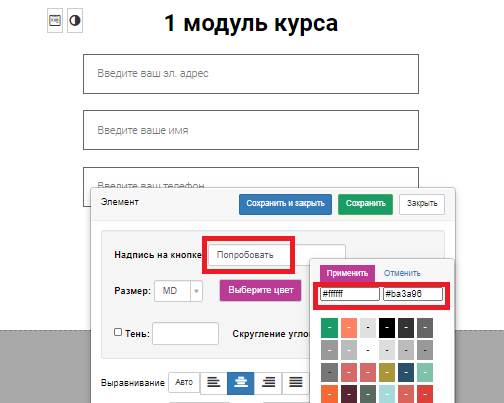Pick the green color swatch

tap(329, 328)
